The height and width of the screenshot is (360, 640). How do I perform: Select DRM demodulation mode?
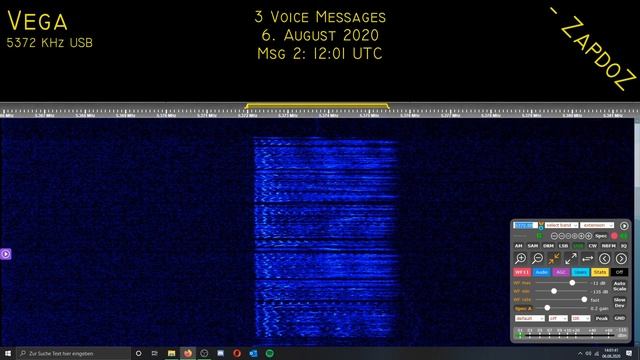548,246
